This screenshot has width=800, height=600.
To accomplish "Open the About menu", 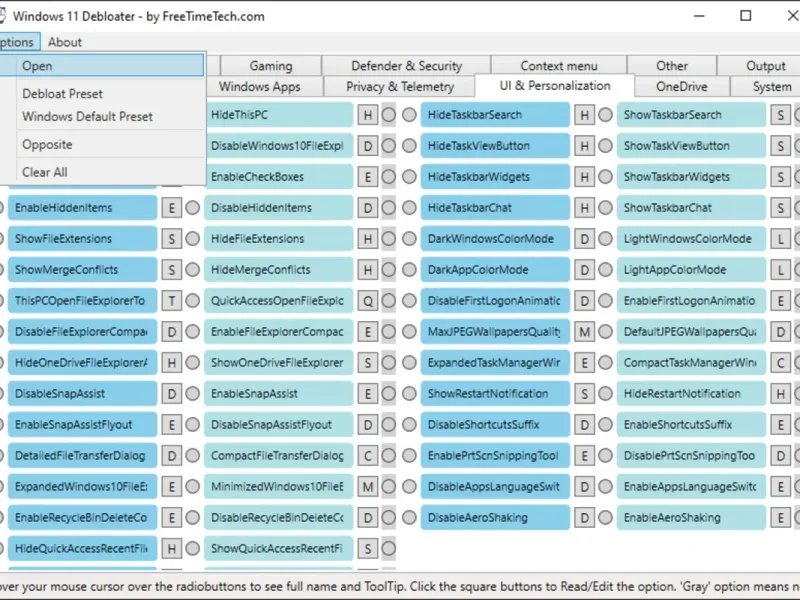I will 65,42.
